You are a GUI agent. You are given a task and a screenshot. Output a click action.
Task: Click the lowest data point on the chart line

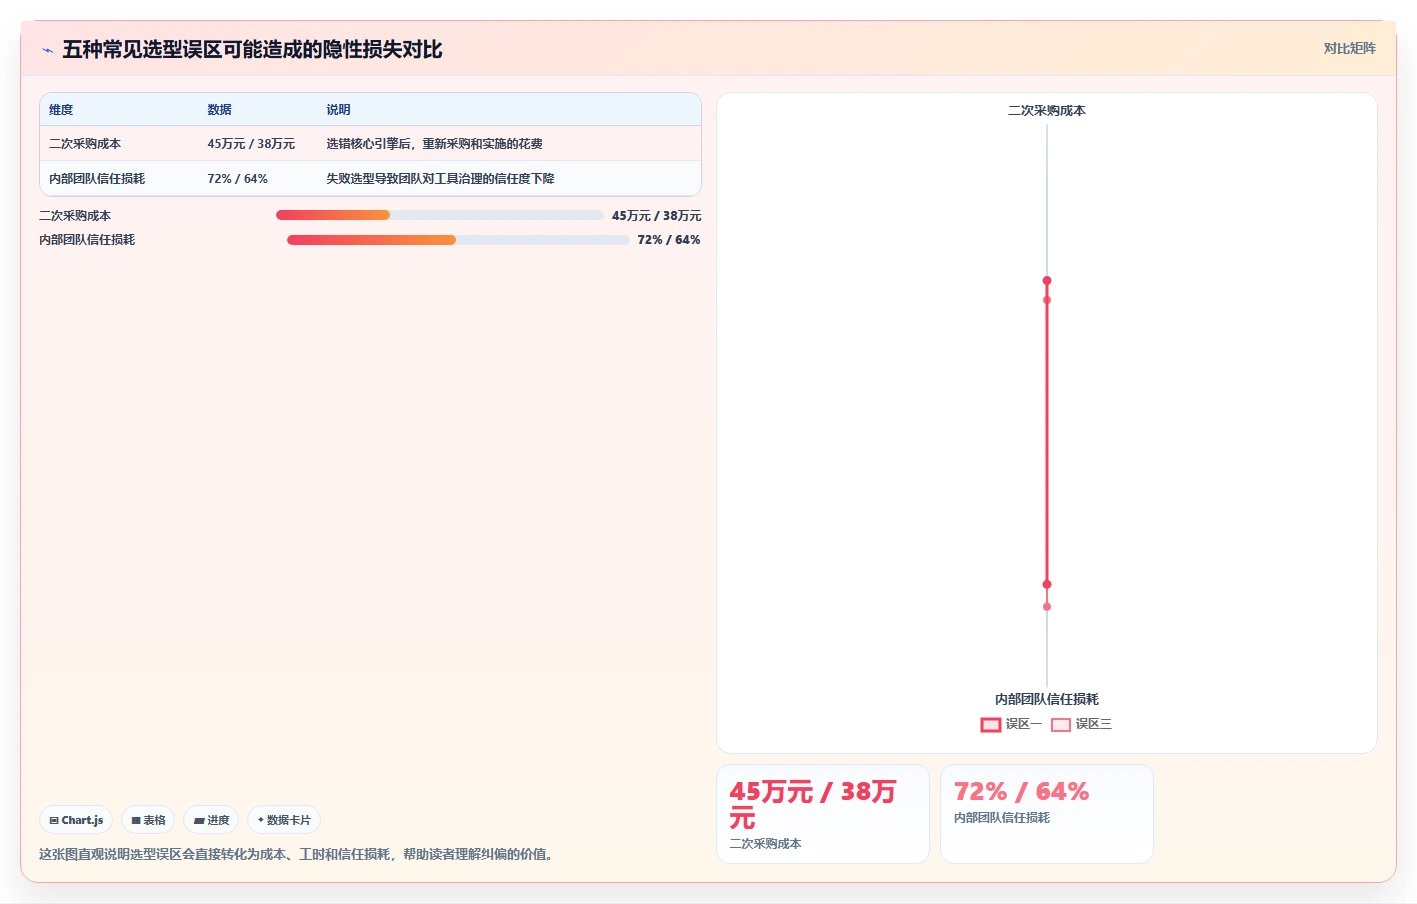point(1047,607)
